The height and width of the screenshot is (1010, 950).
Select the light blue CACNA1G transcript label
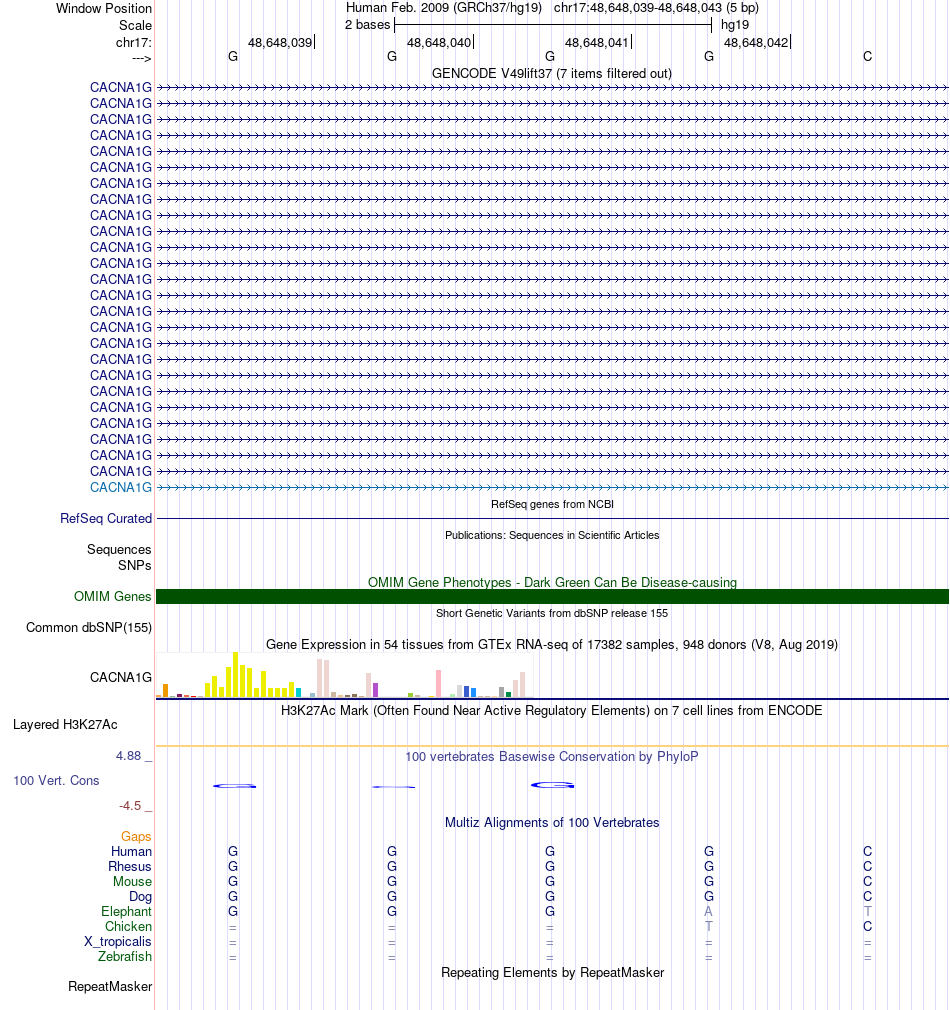121,488
